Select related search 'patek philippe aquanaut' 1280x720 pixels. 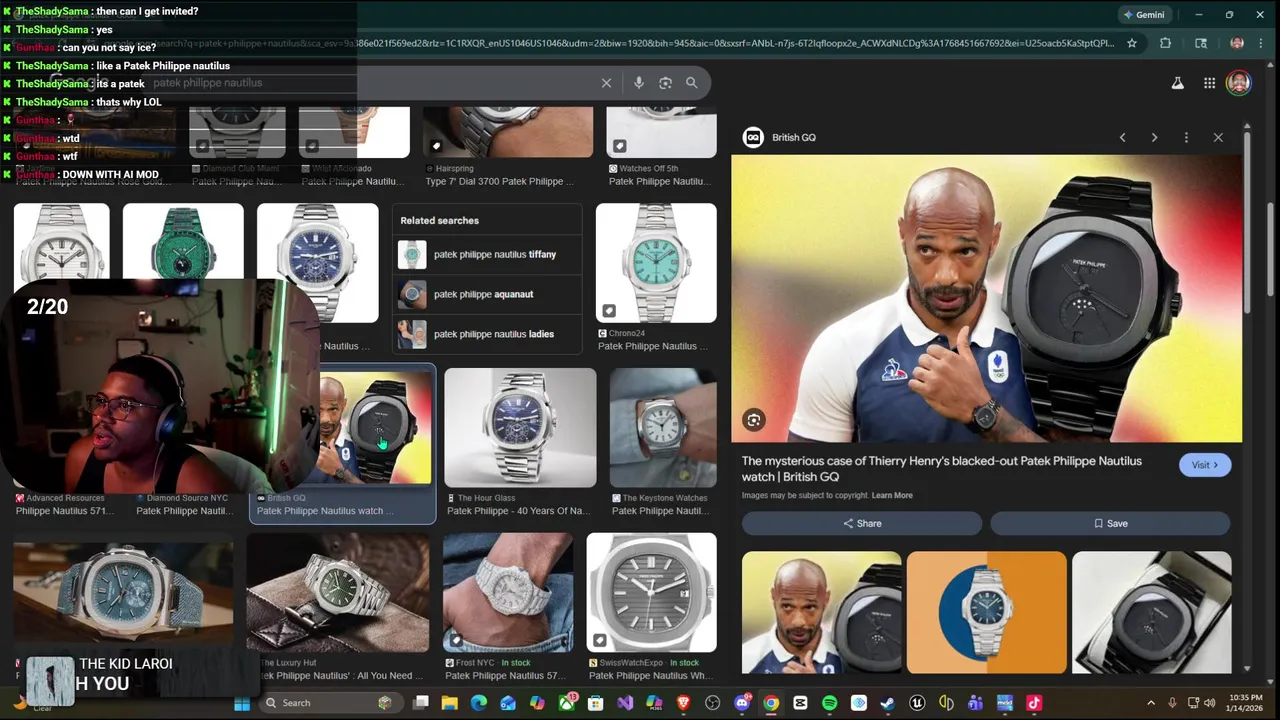tap(486, 294)
